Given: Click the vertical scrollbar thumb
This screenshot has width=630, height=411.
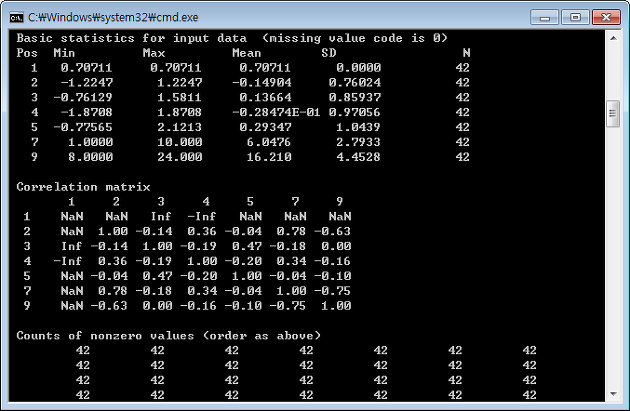Looking at the screenshot, I should [613, 113].
